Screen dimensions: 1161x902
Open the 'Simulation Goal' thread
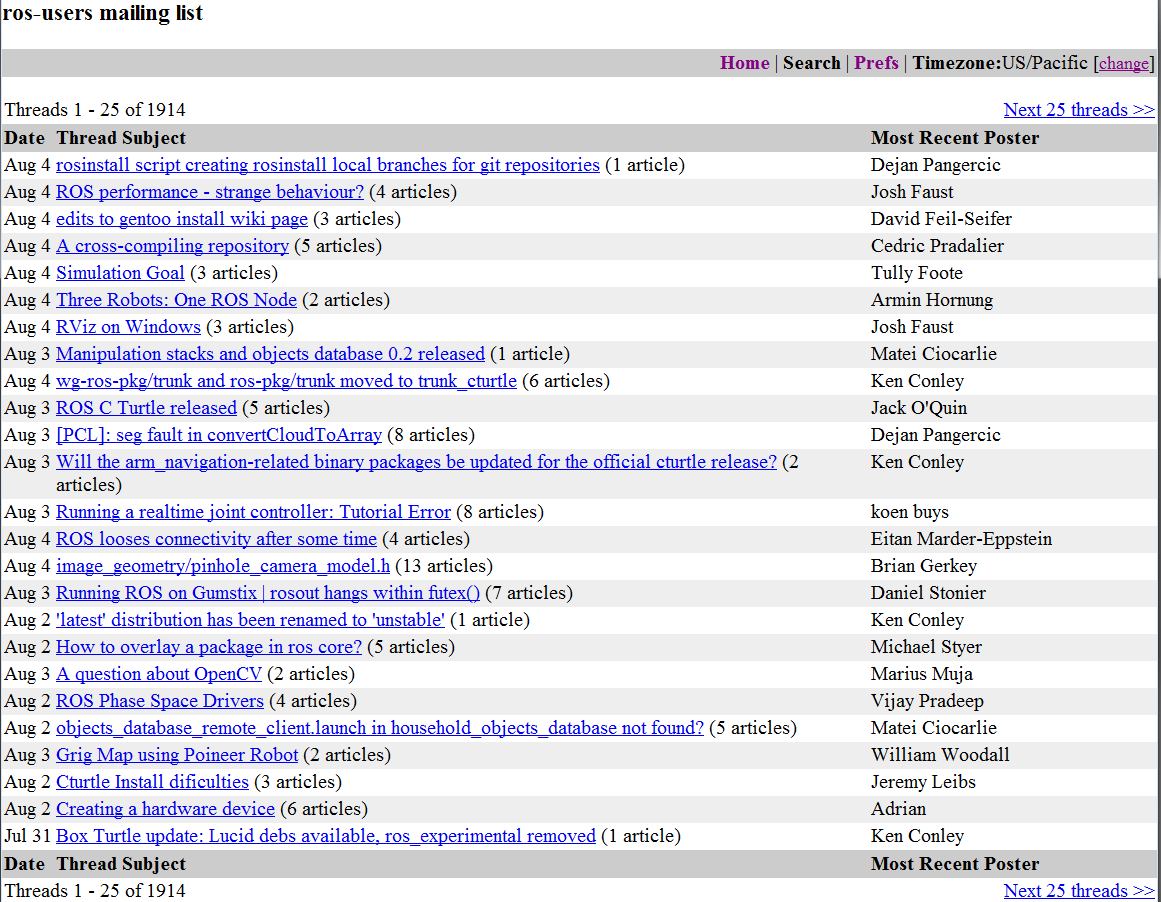(x=120, y=273)
